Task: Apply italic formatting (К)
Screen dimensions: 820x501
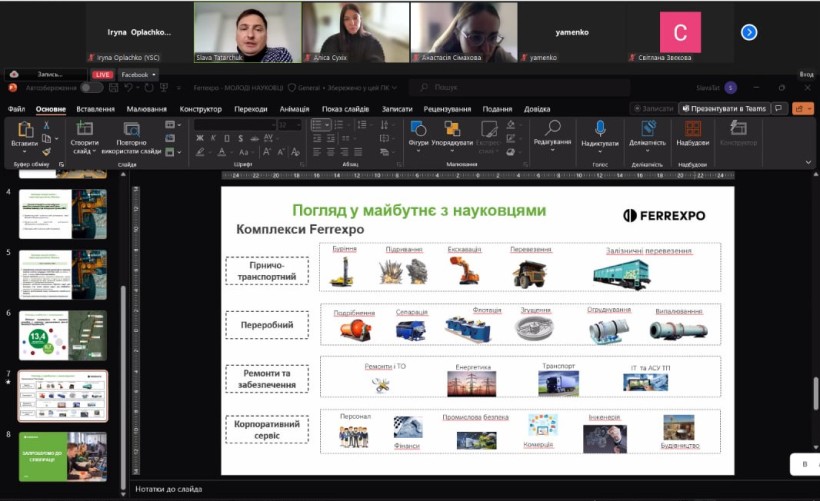Action: 213,138
